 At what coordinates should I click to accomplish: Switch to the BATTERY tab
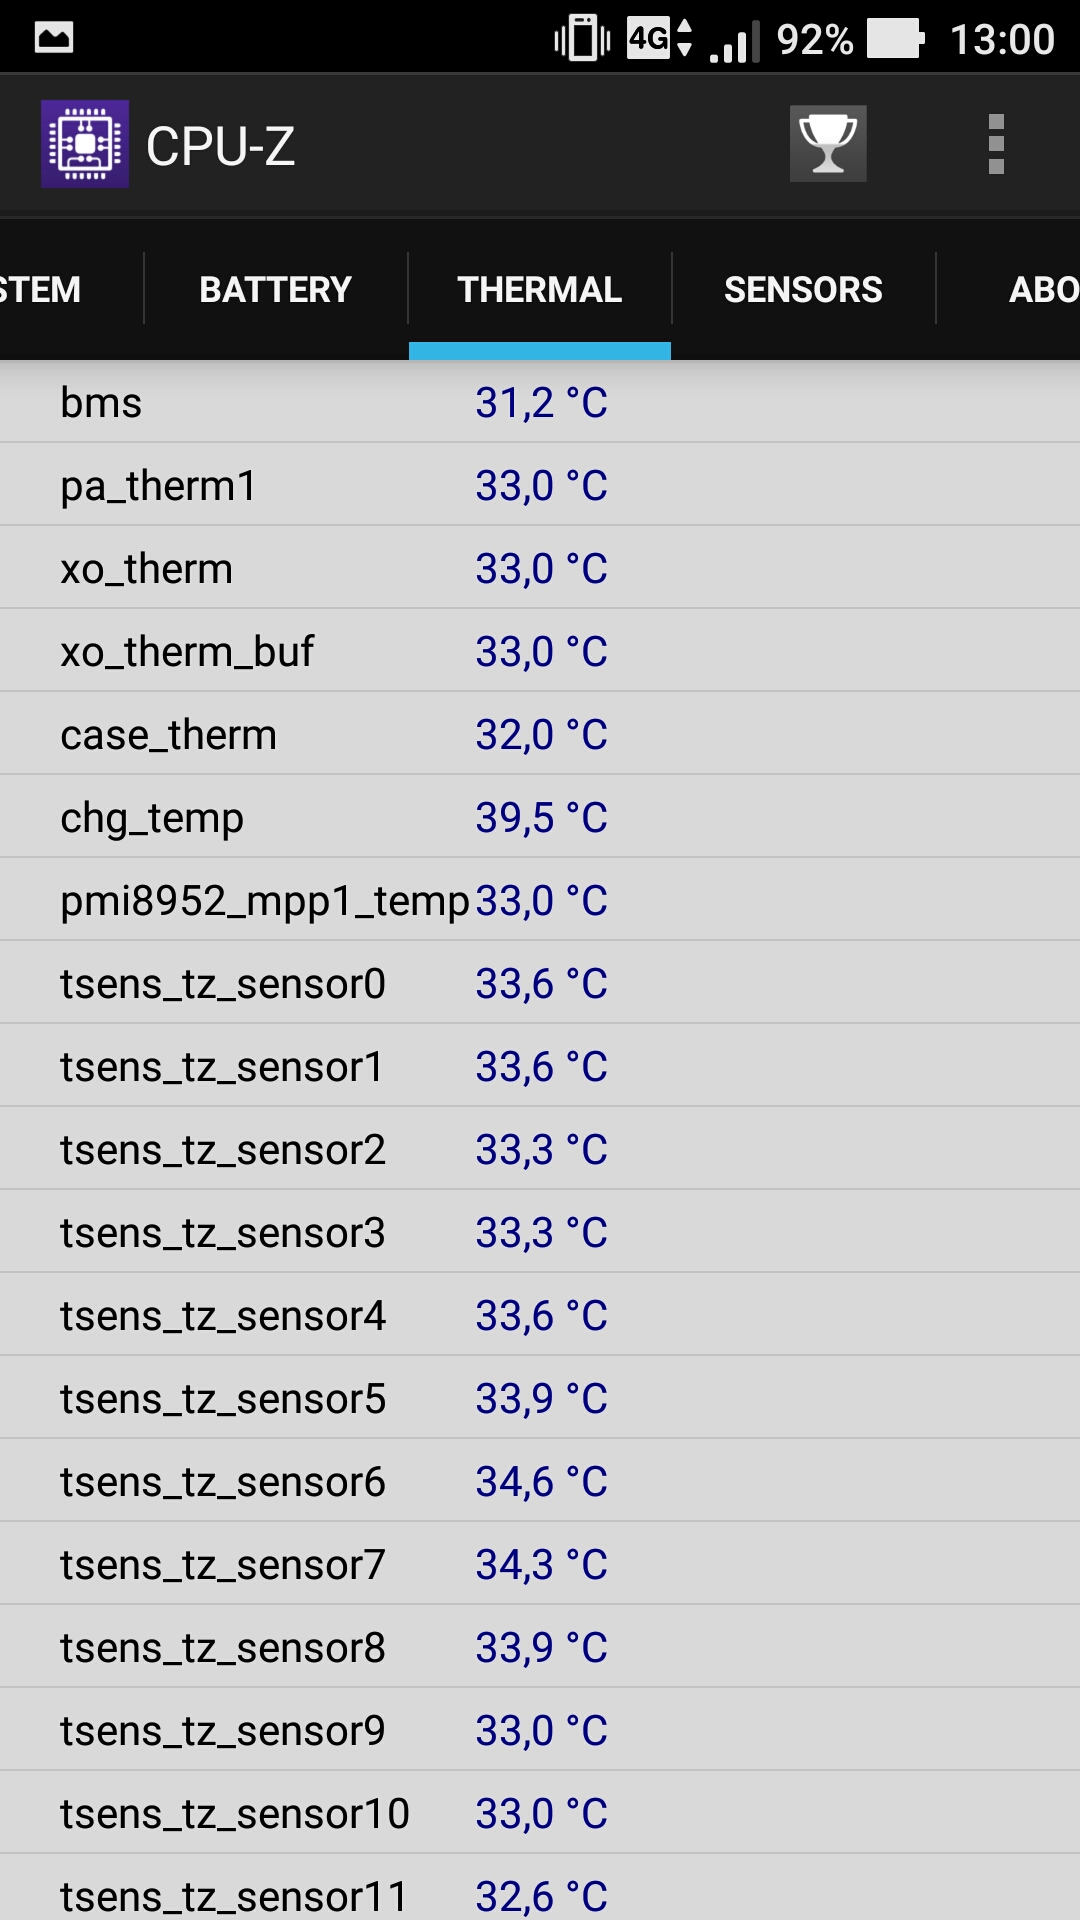coord(276,289)
